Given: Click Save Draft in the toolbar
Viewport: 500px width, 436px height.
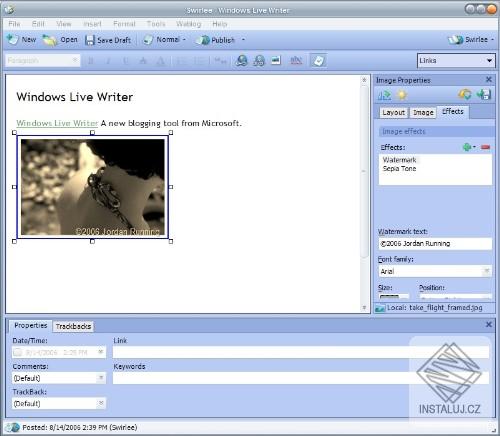Looking at the screenshot, I should tap(108, 40).
